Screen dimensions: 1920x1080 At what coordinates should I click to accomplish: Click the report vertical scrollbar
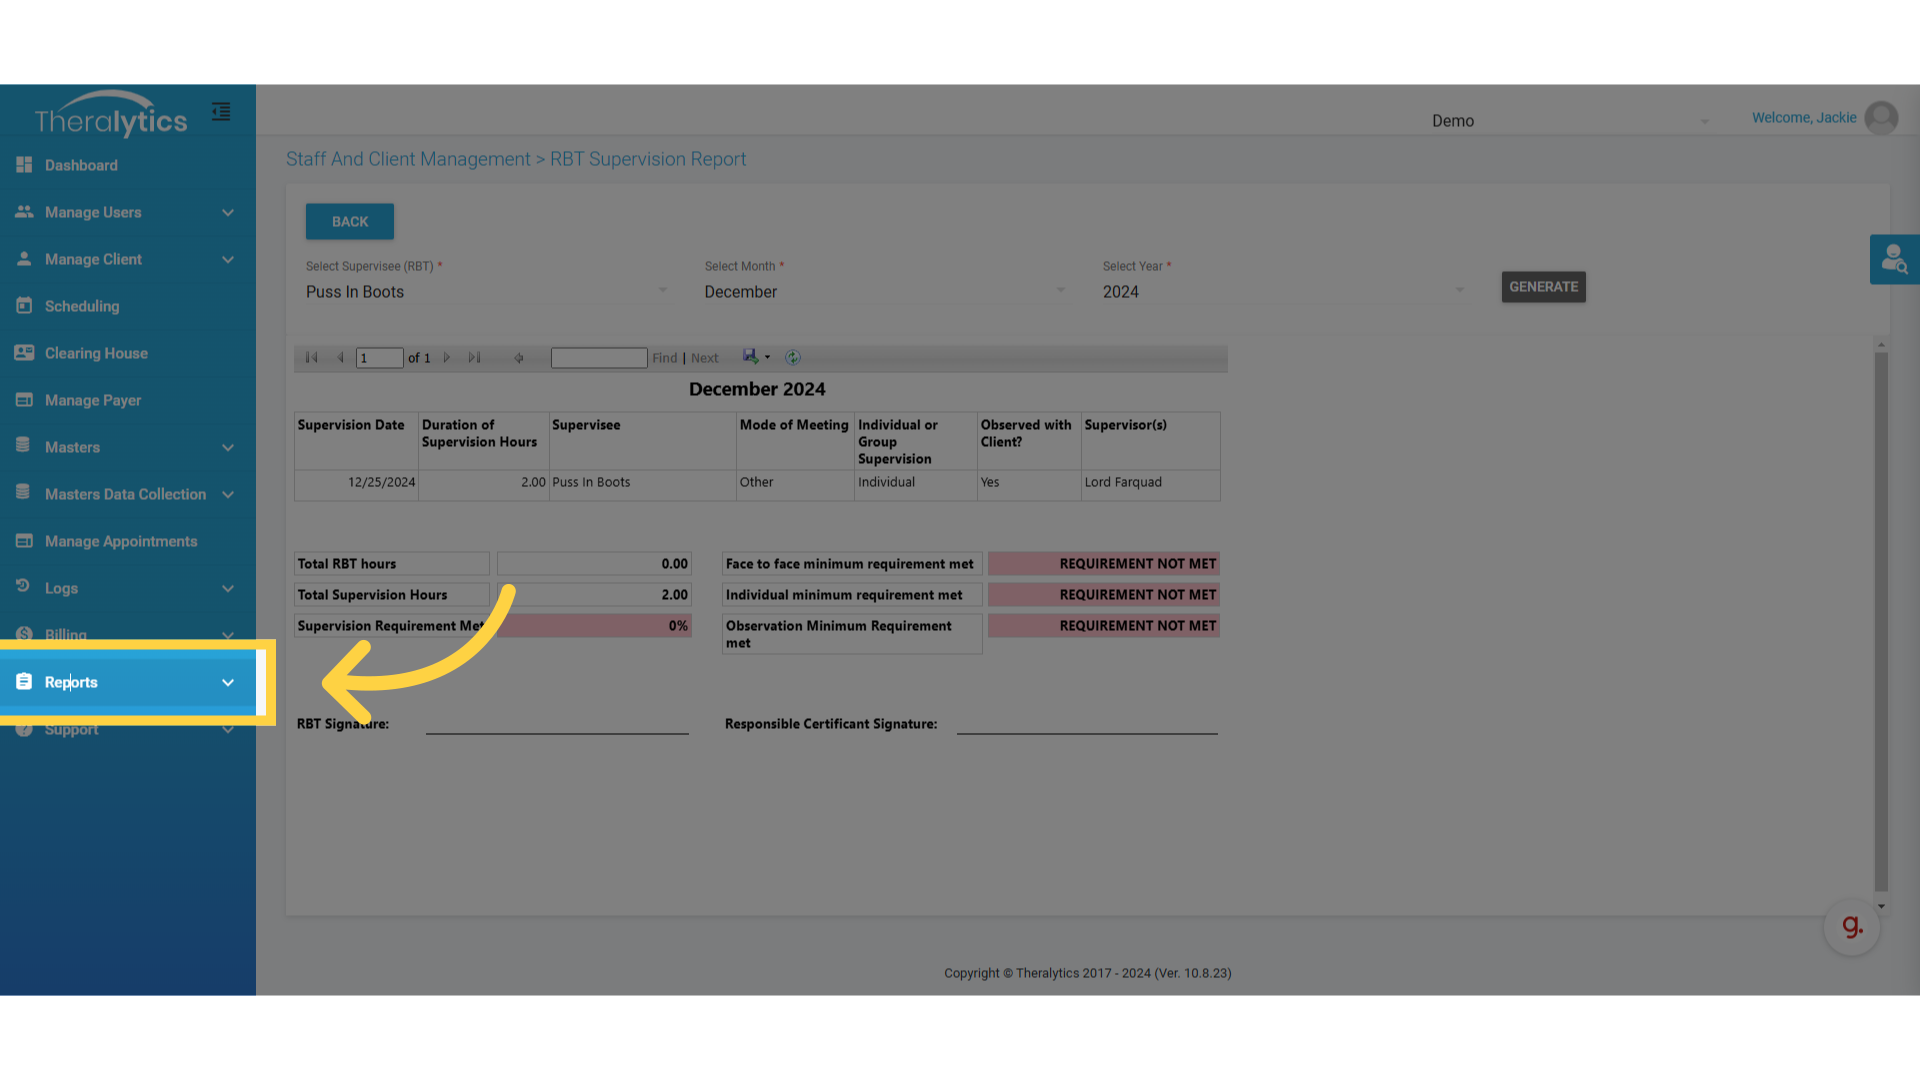pos(1881,620)
